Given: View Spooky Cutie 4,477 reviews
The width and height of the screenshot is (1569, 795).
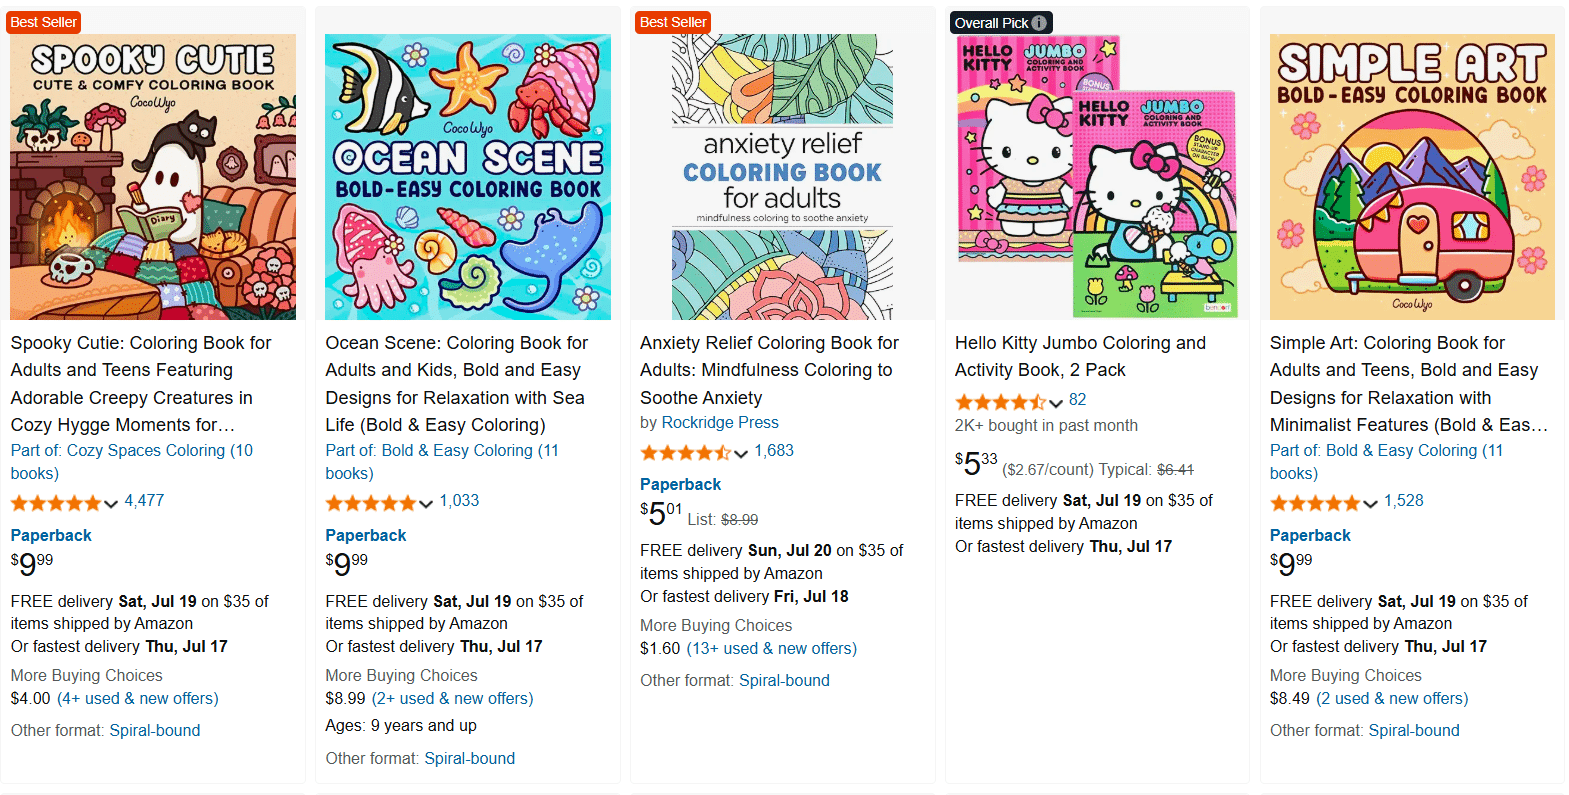Looking at the screenshot, I should [144, 500].
